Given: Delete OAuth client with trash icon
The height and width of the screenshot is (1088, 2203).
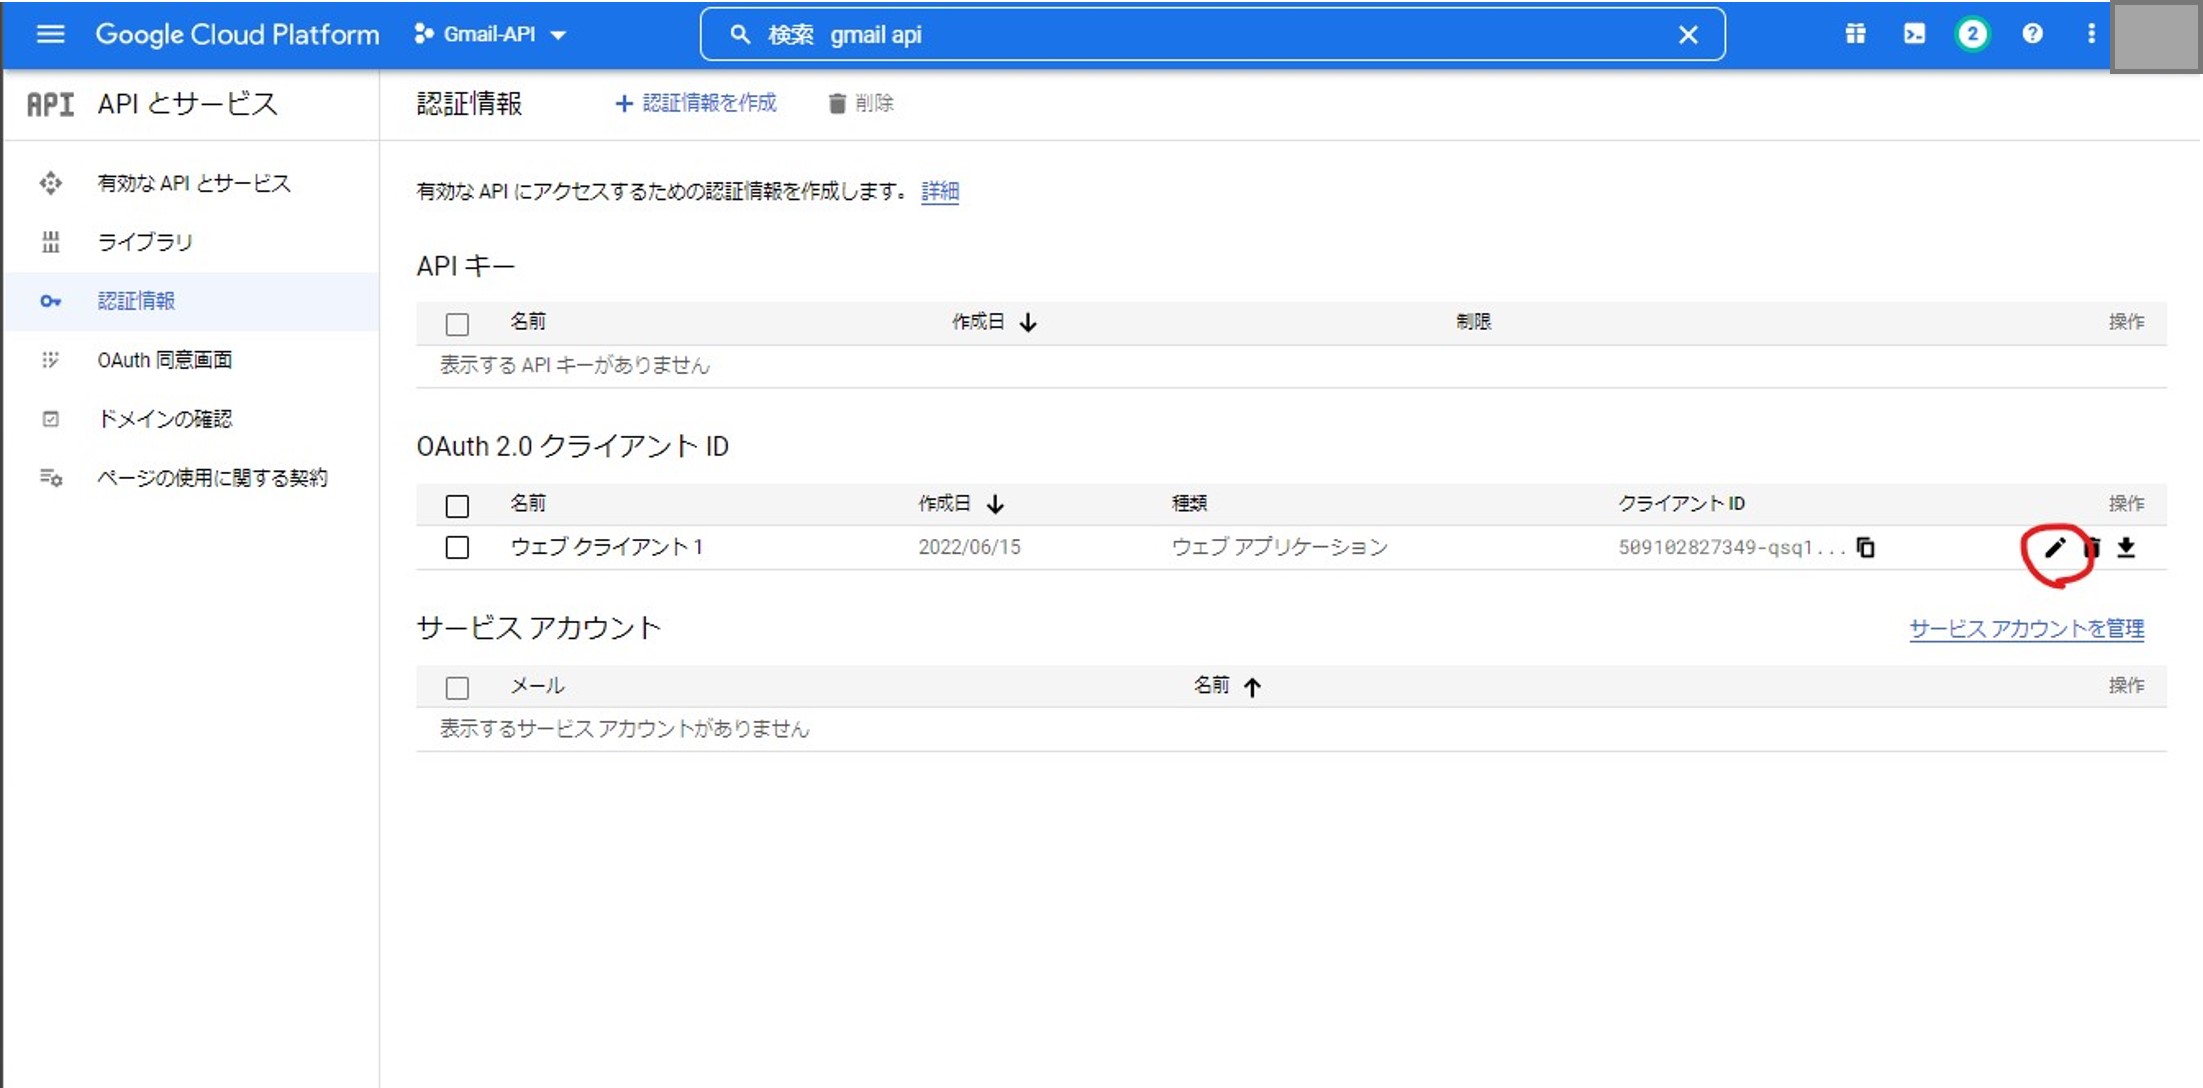Looking at the screenshot, I should pyautogui.click(x=2091, y=547).
